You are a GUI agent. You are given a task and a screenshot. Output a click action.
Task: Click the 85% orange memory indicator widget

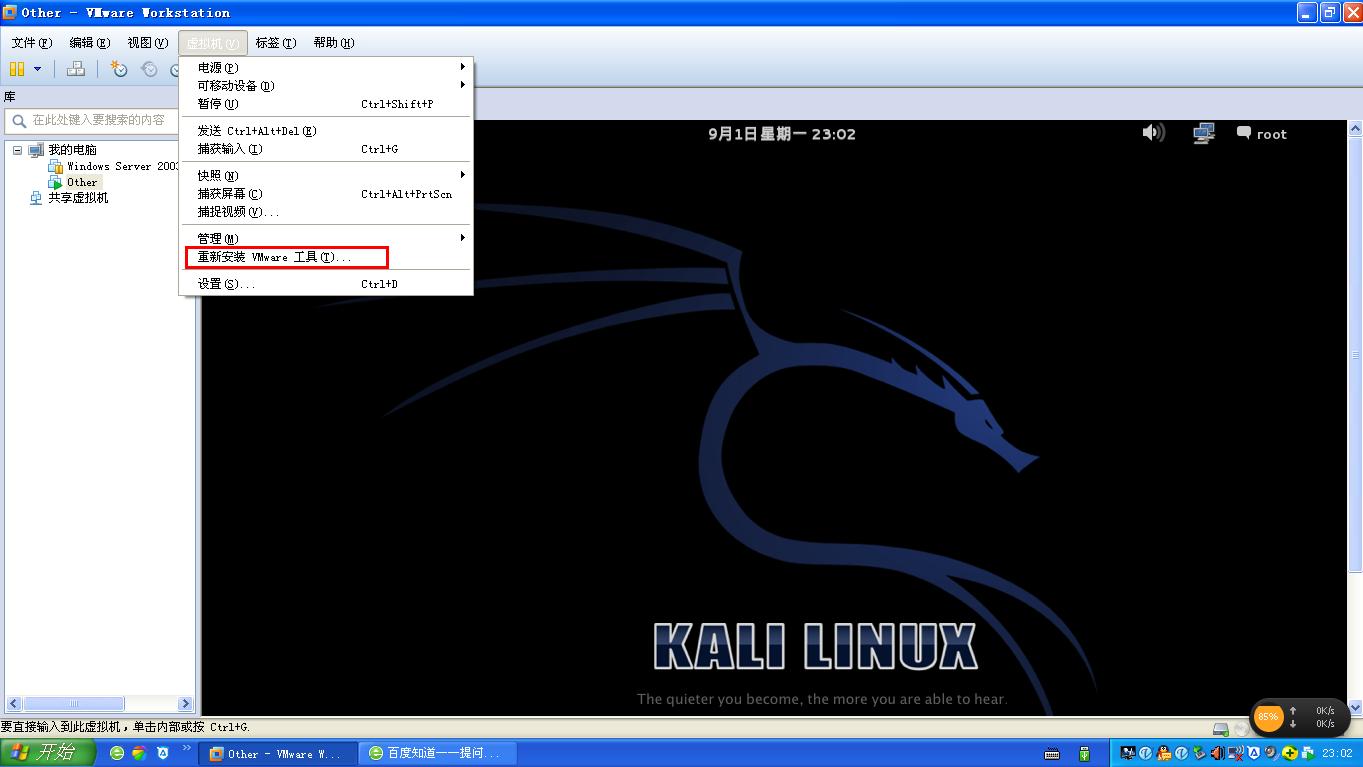(x=1268, y=717)
